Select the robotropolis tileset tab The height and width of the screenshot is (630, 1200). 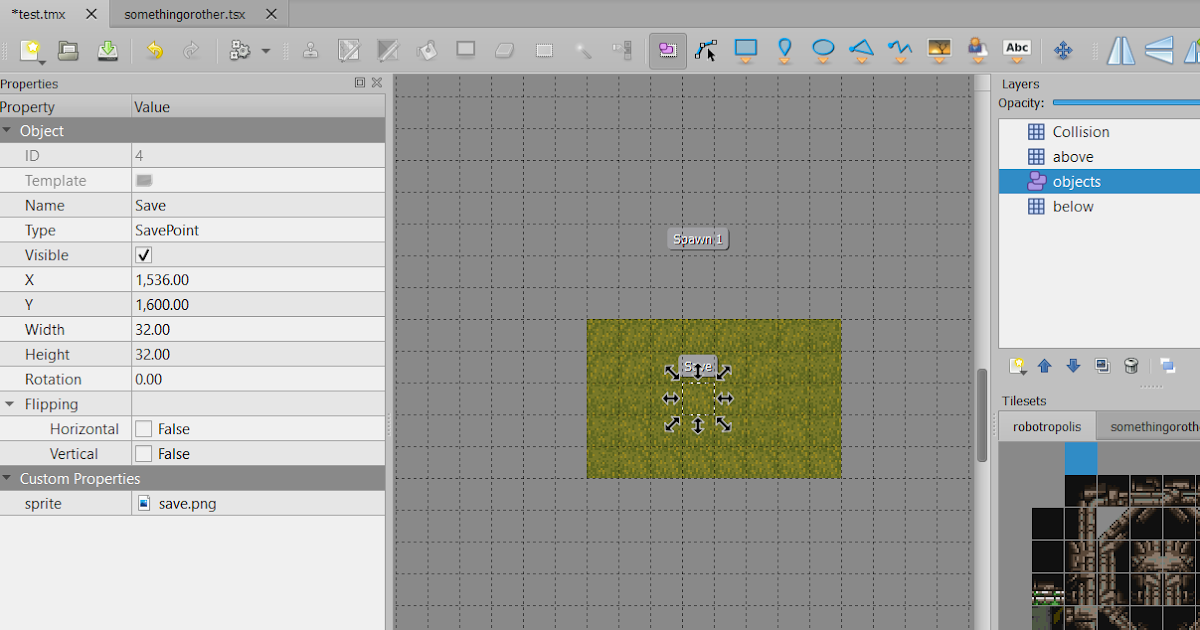coord(1046,425)
